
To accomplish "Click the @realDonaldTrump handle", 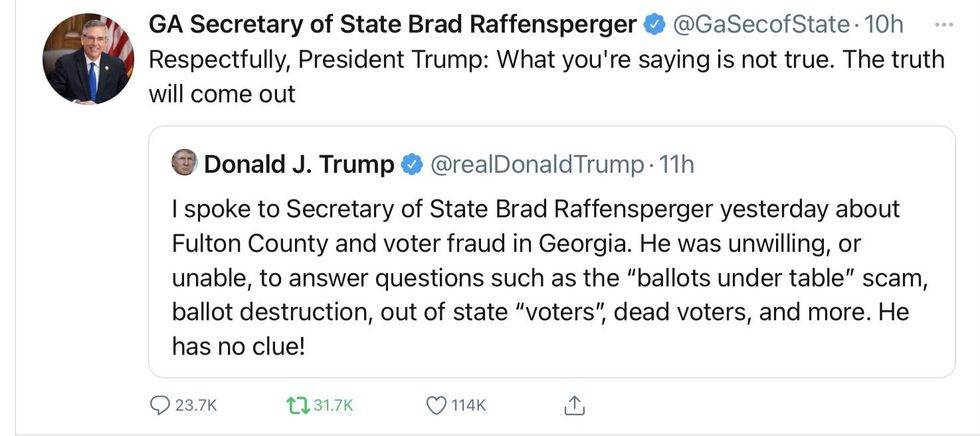I will 535,165.
